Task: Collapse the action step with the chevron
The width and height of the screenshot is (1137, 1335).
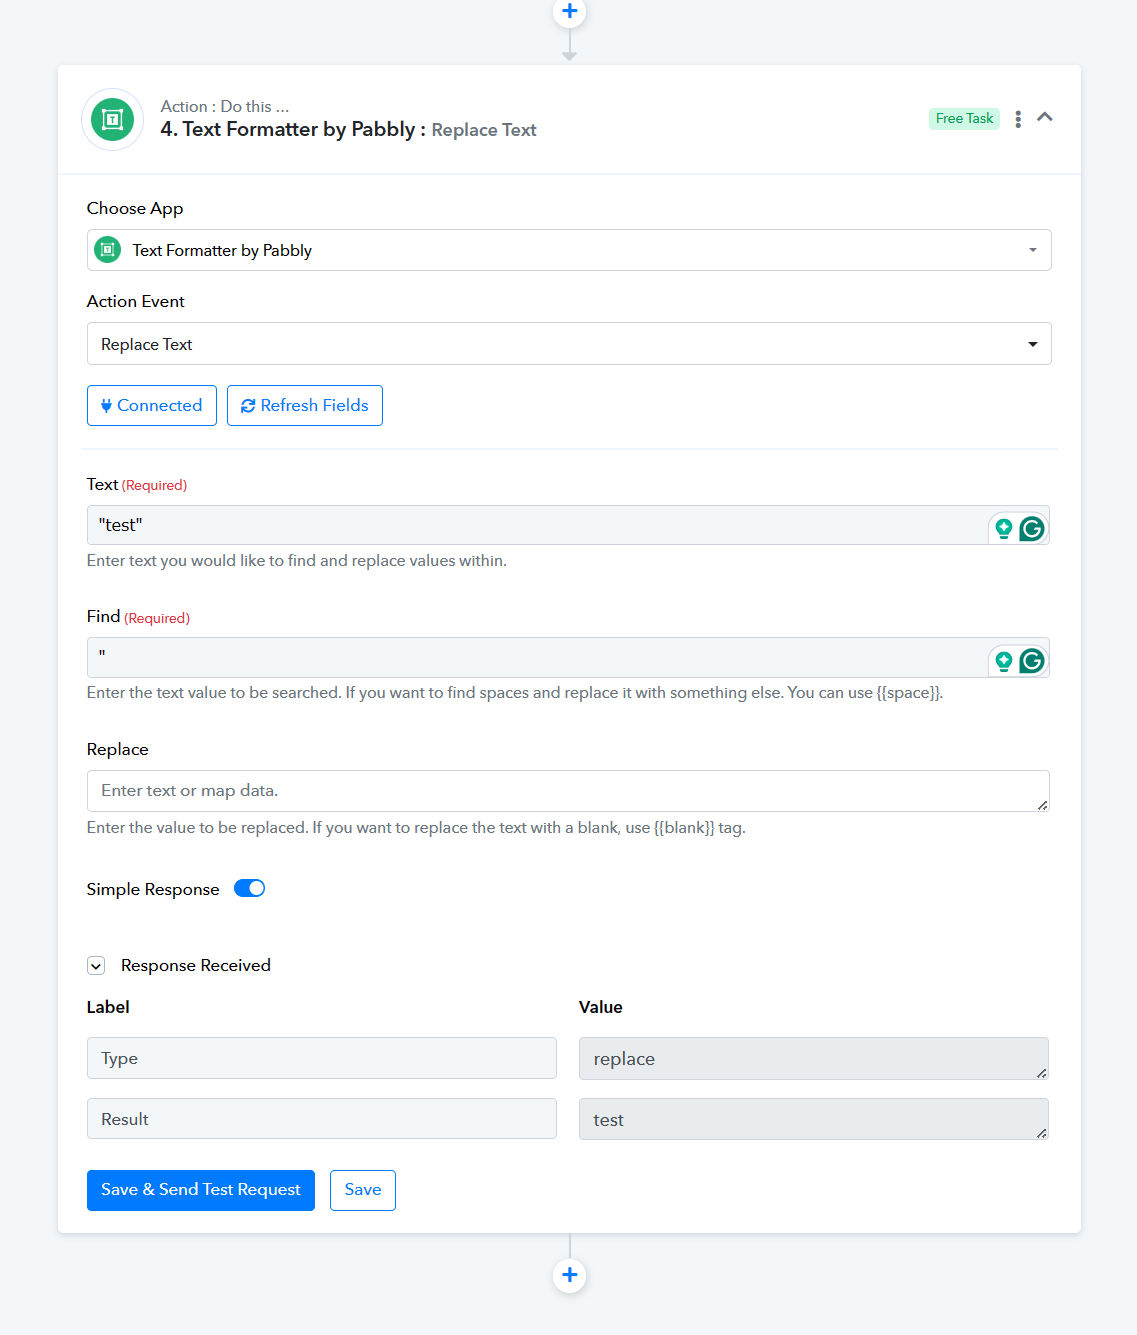Action: 1045,117
